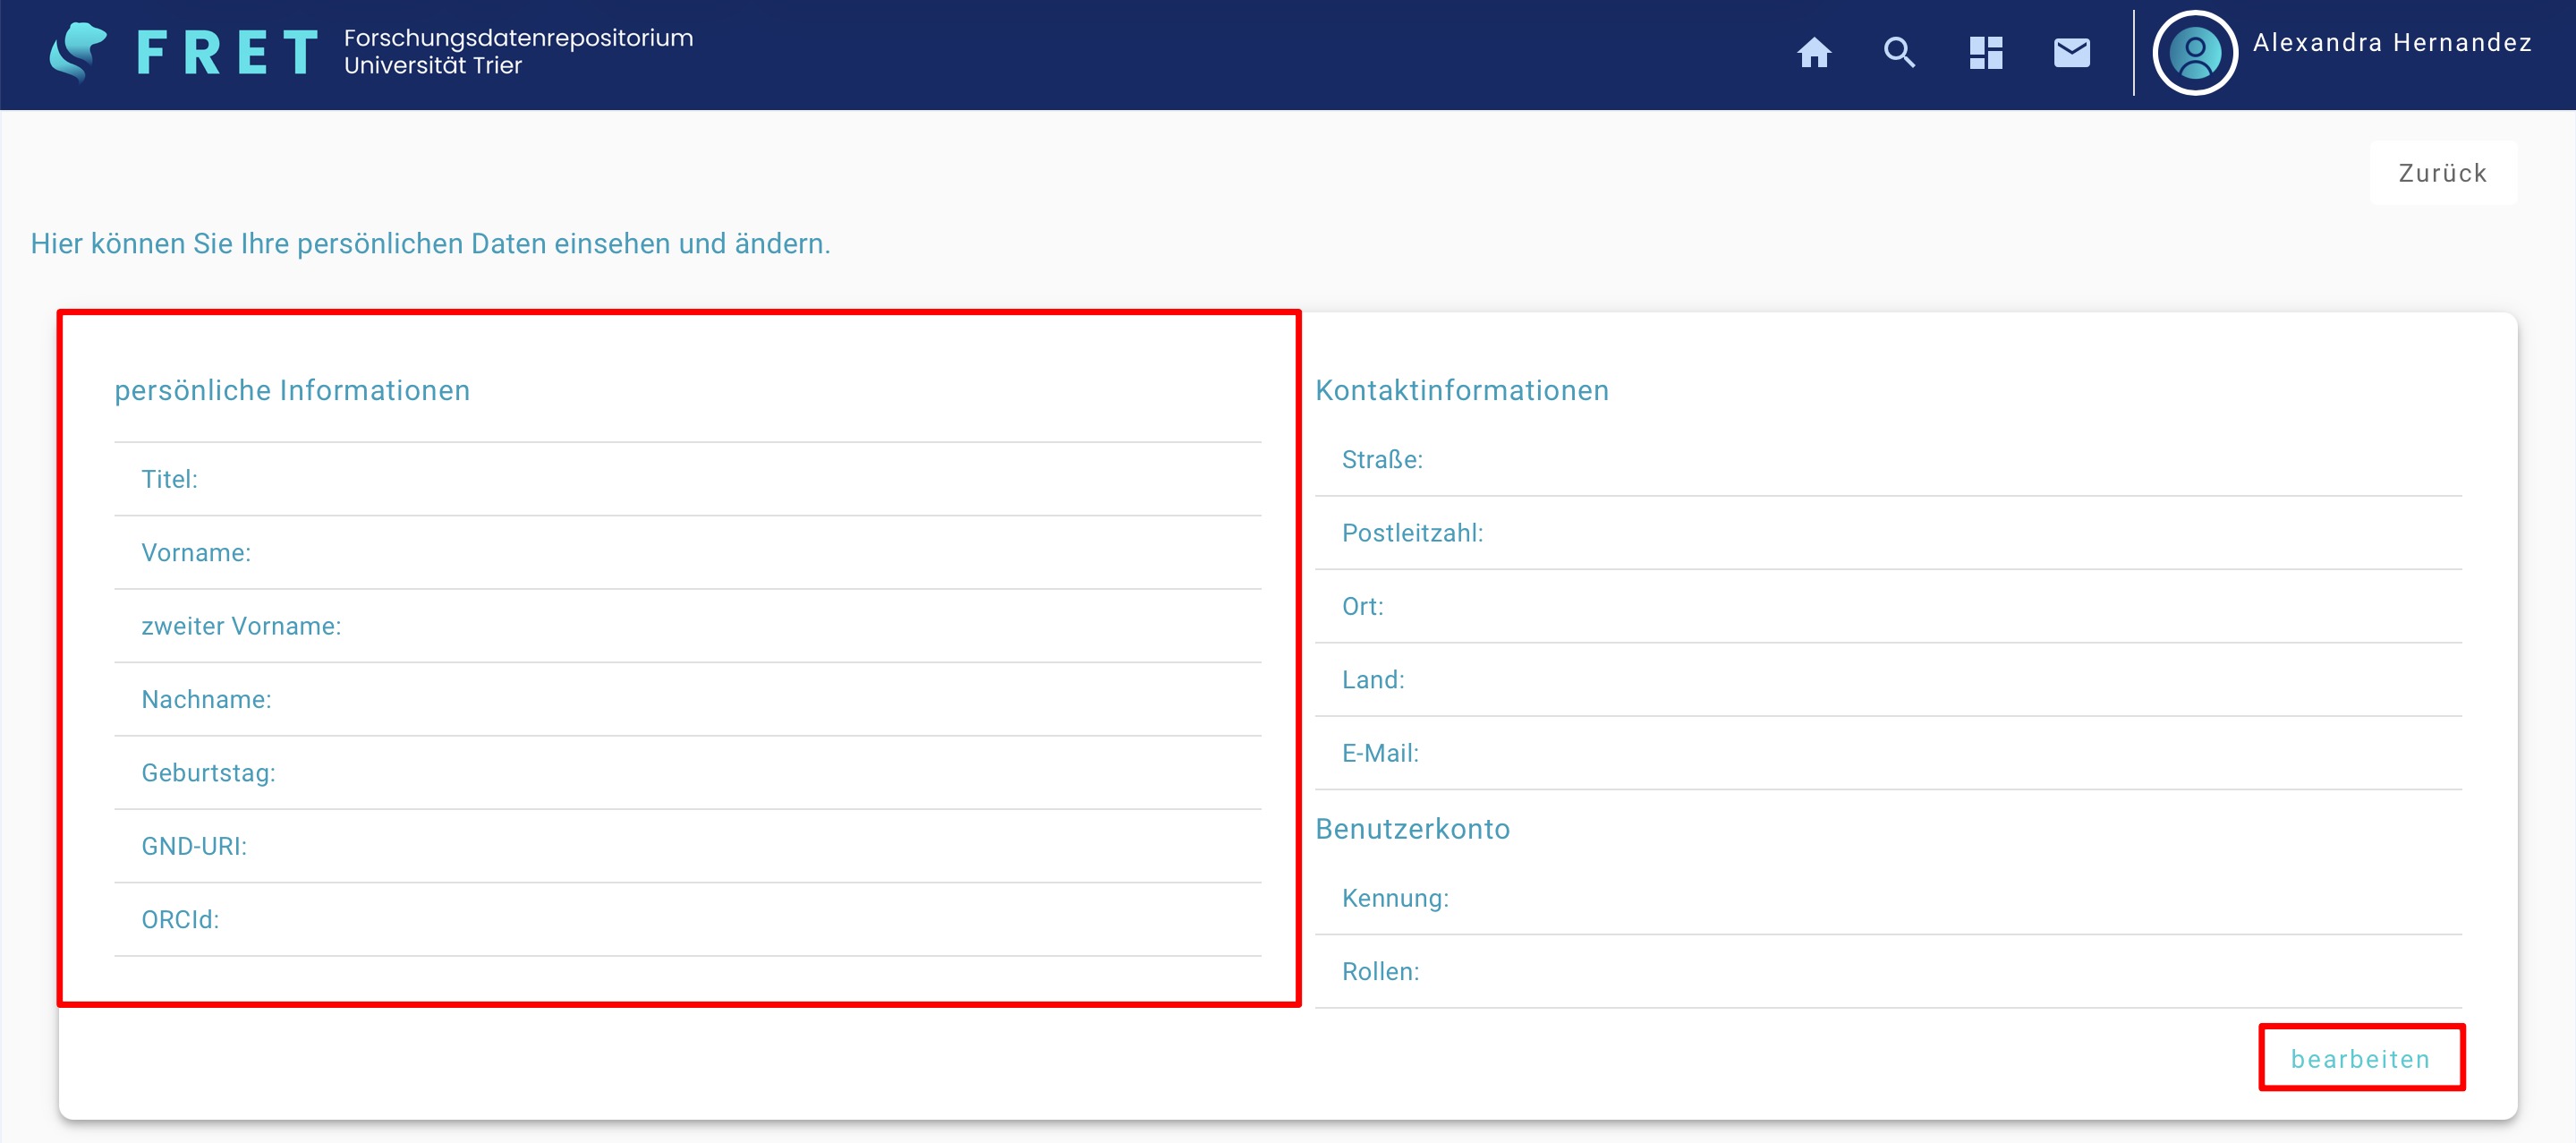Click the Kontaktinformationen heading
Image resolution: width=2576 pixels, height=1143 pixels.
1462,390
